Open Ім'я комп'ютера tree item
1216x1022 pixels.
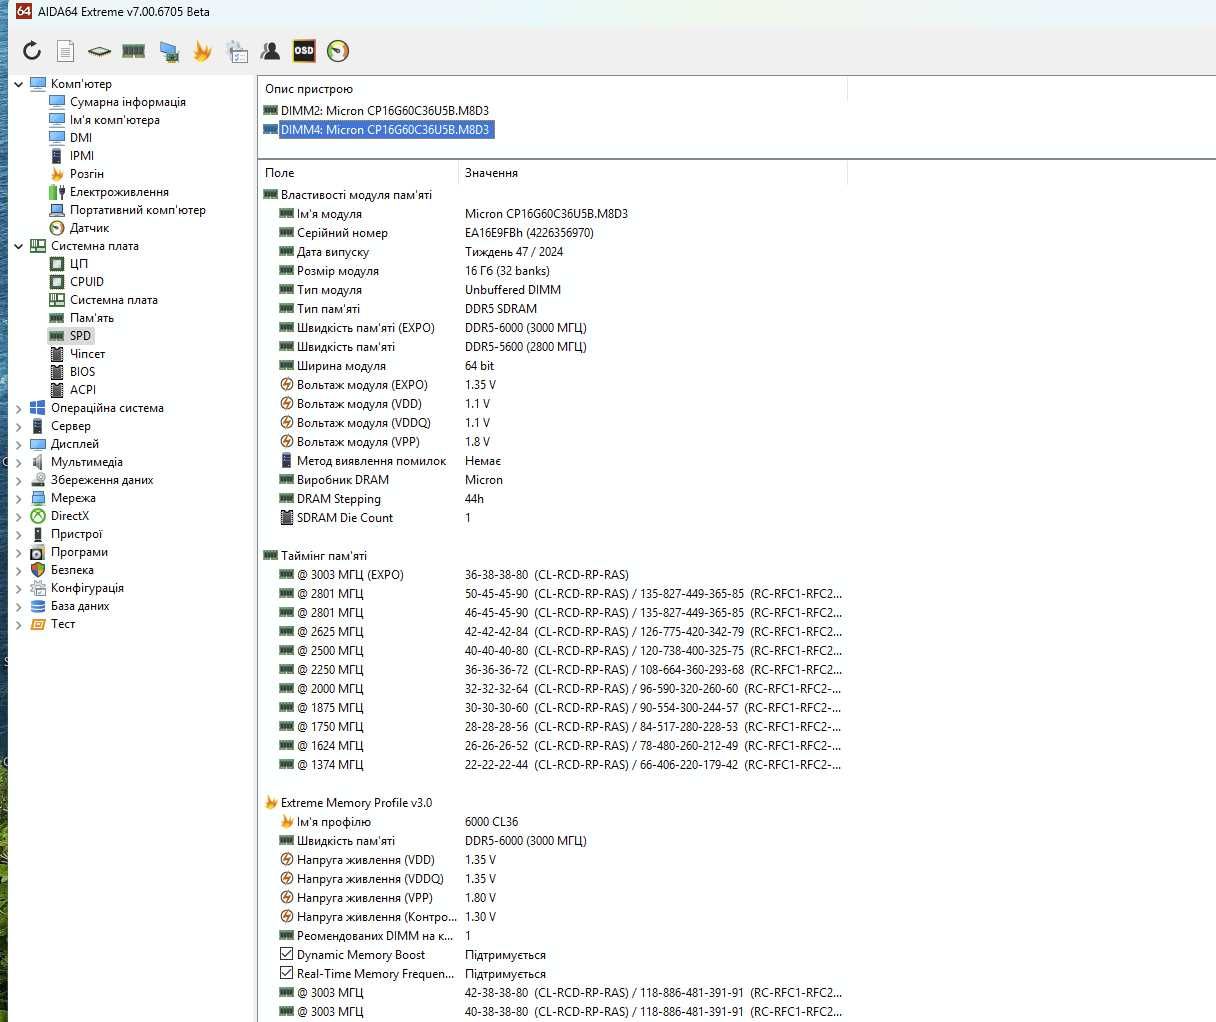point(114,120)
